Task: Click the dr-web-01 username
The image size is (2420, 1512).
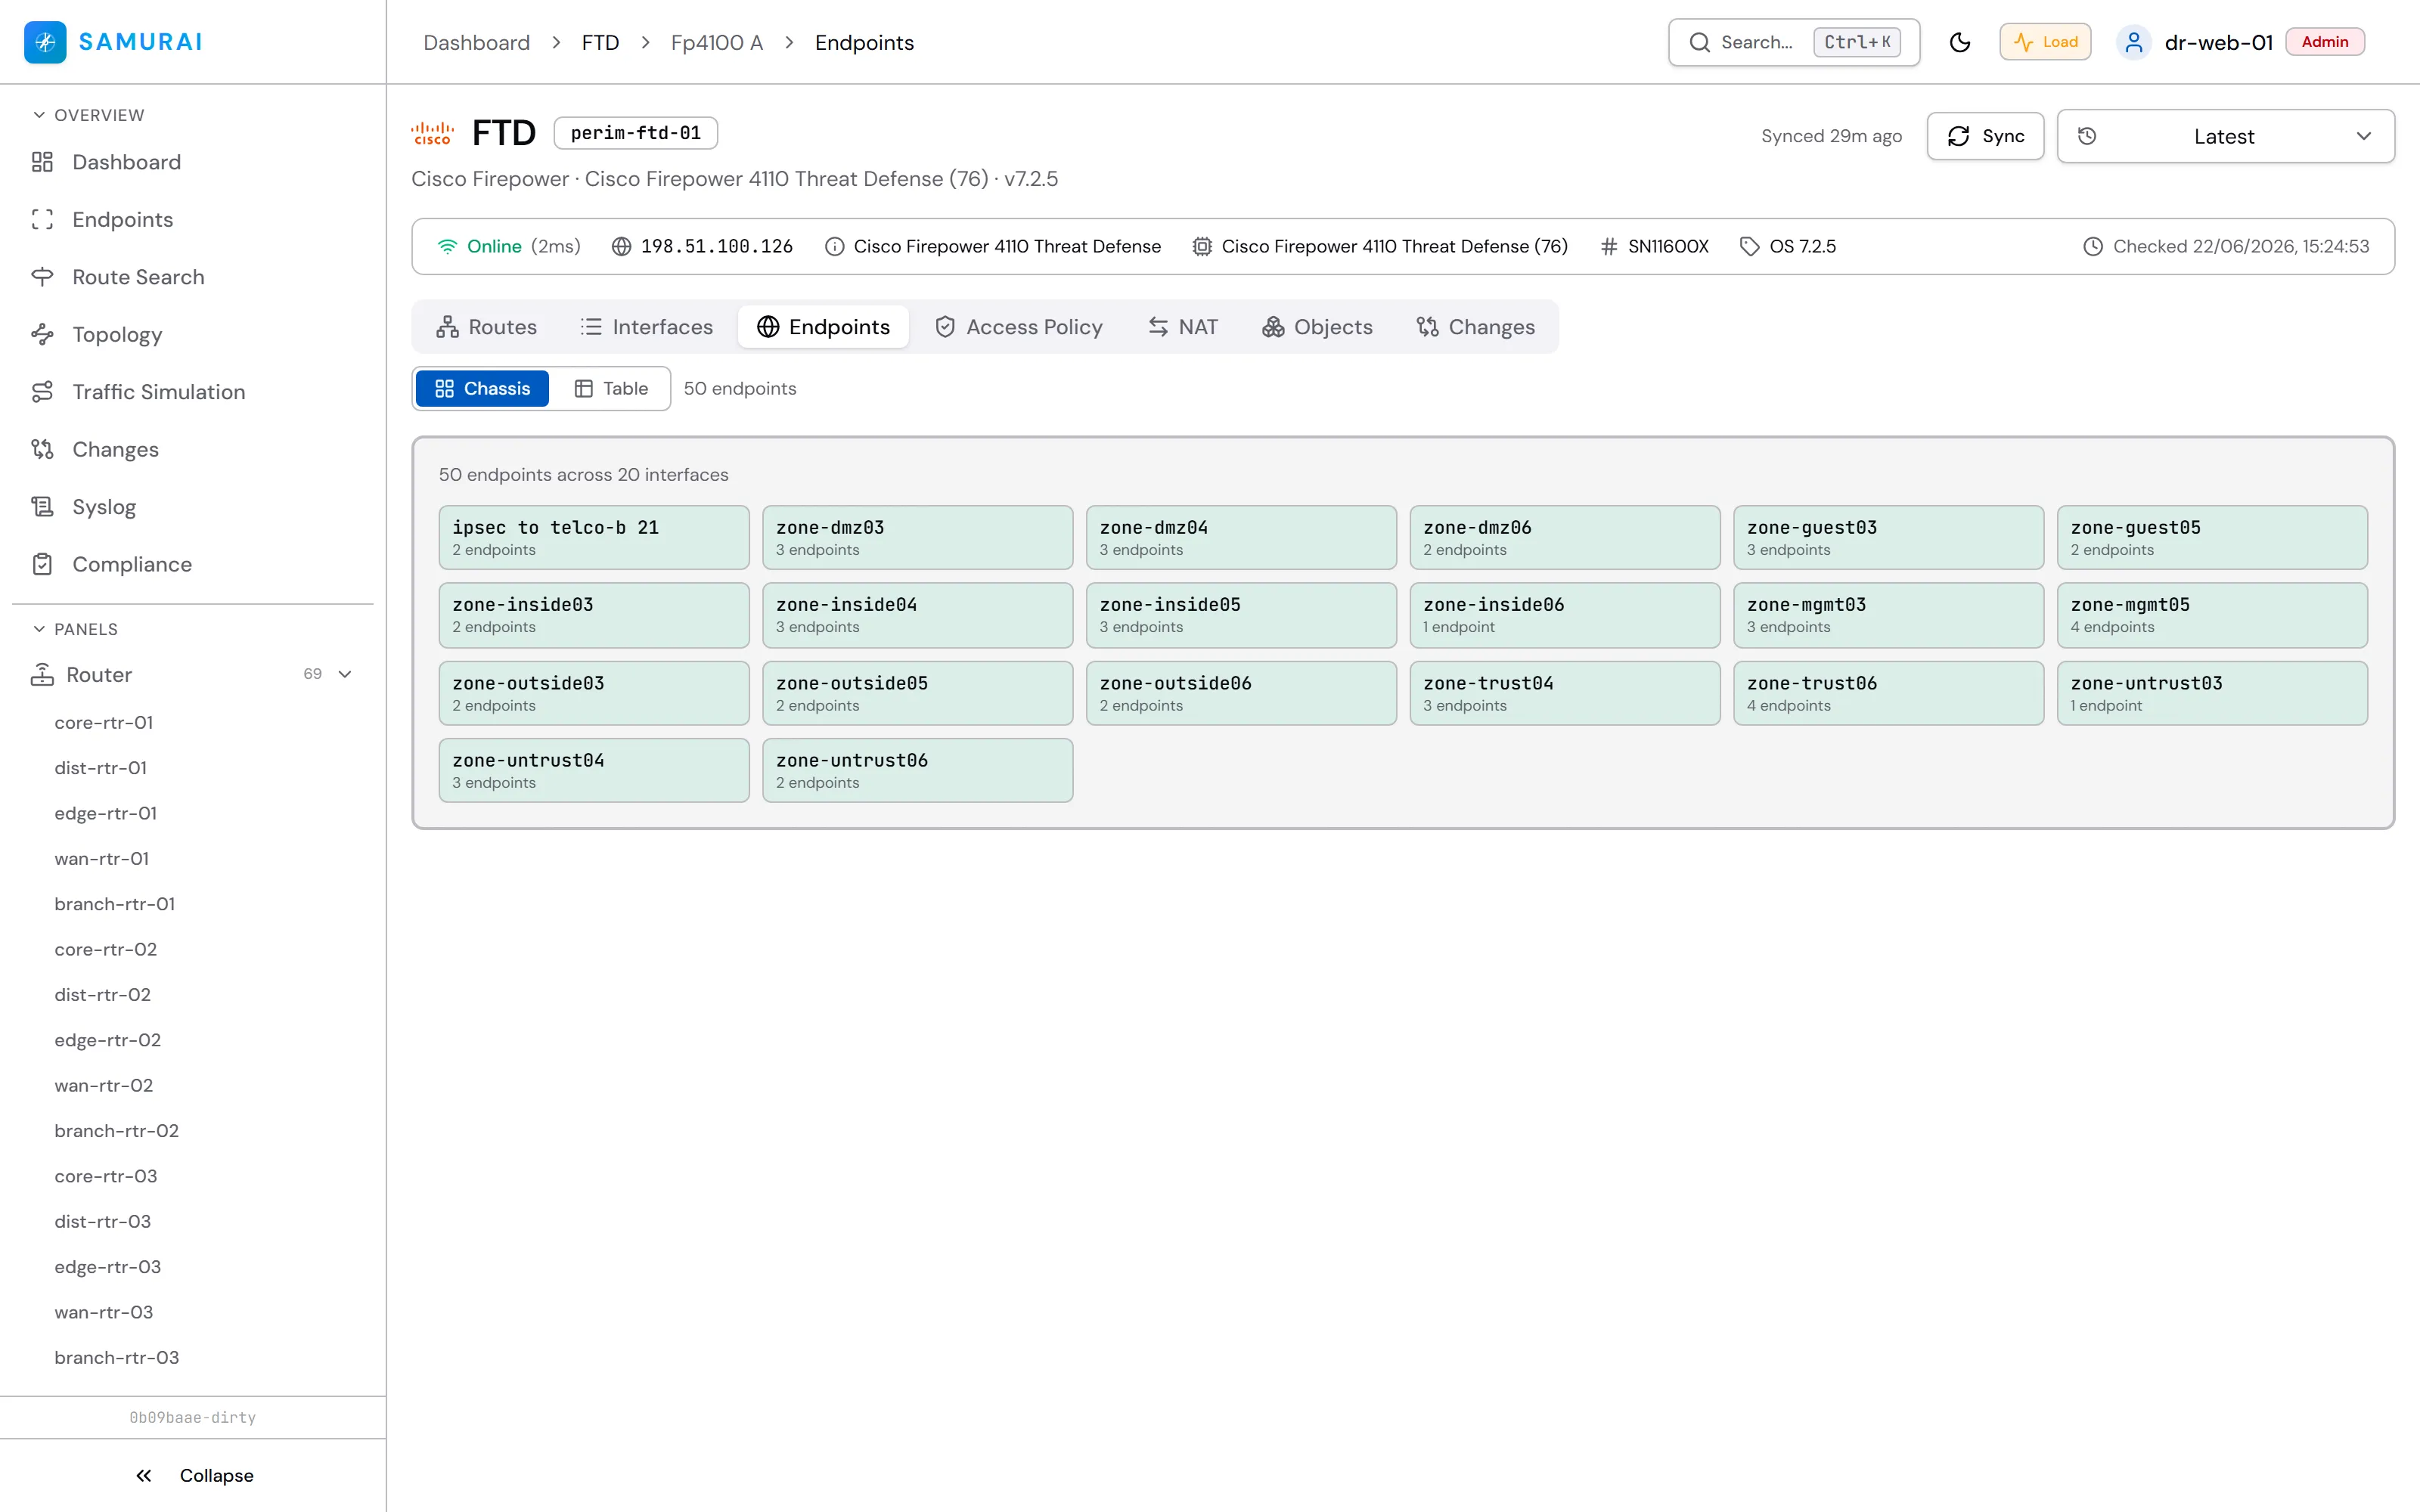Action: tap(2219, 42)
